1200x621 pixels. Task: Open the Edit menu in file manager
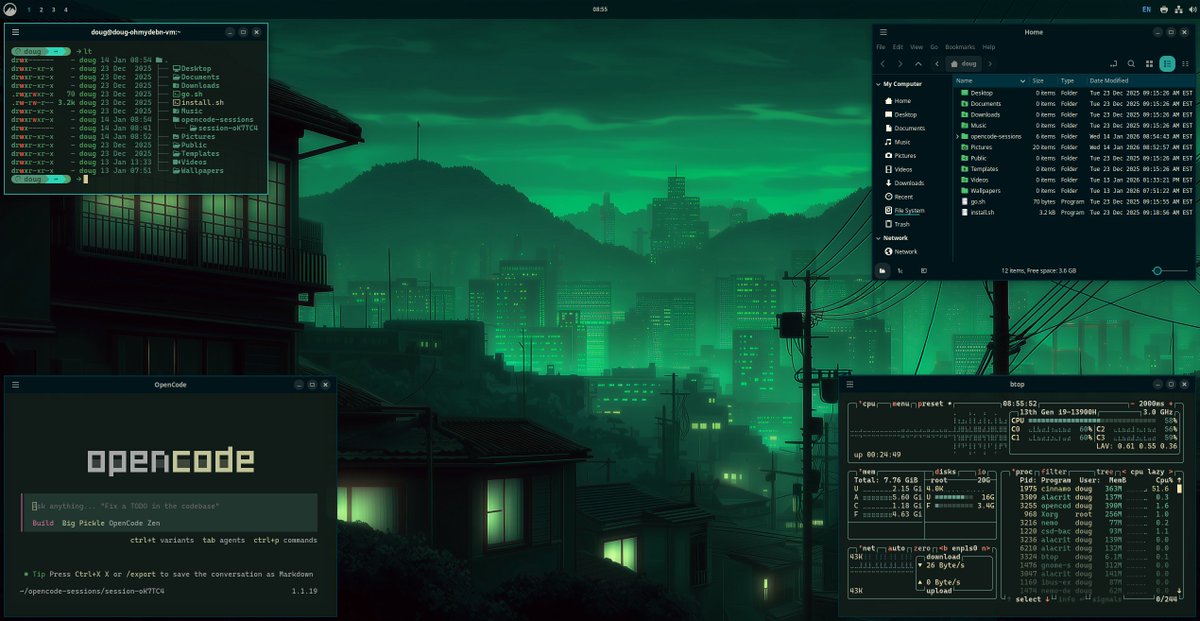[898, 47]
